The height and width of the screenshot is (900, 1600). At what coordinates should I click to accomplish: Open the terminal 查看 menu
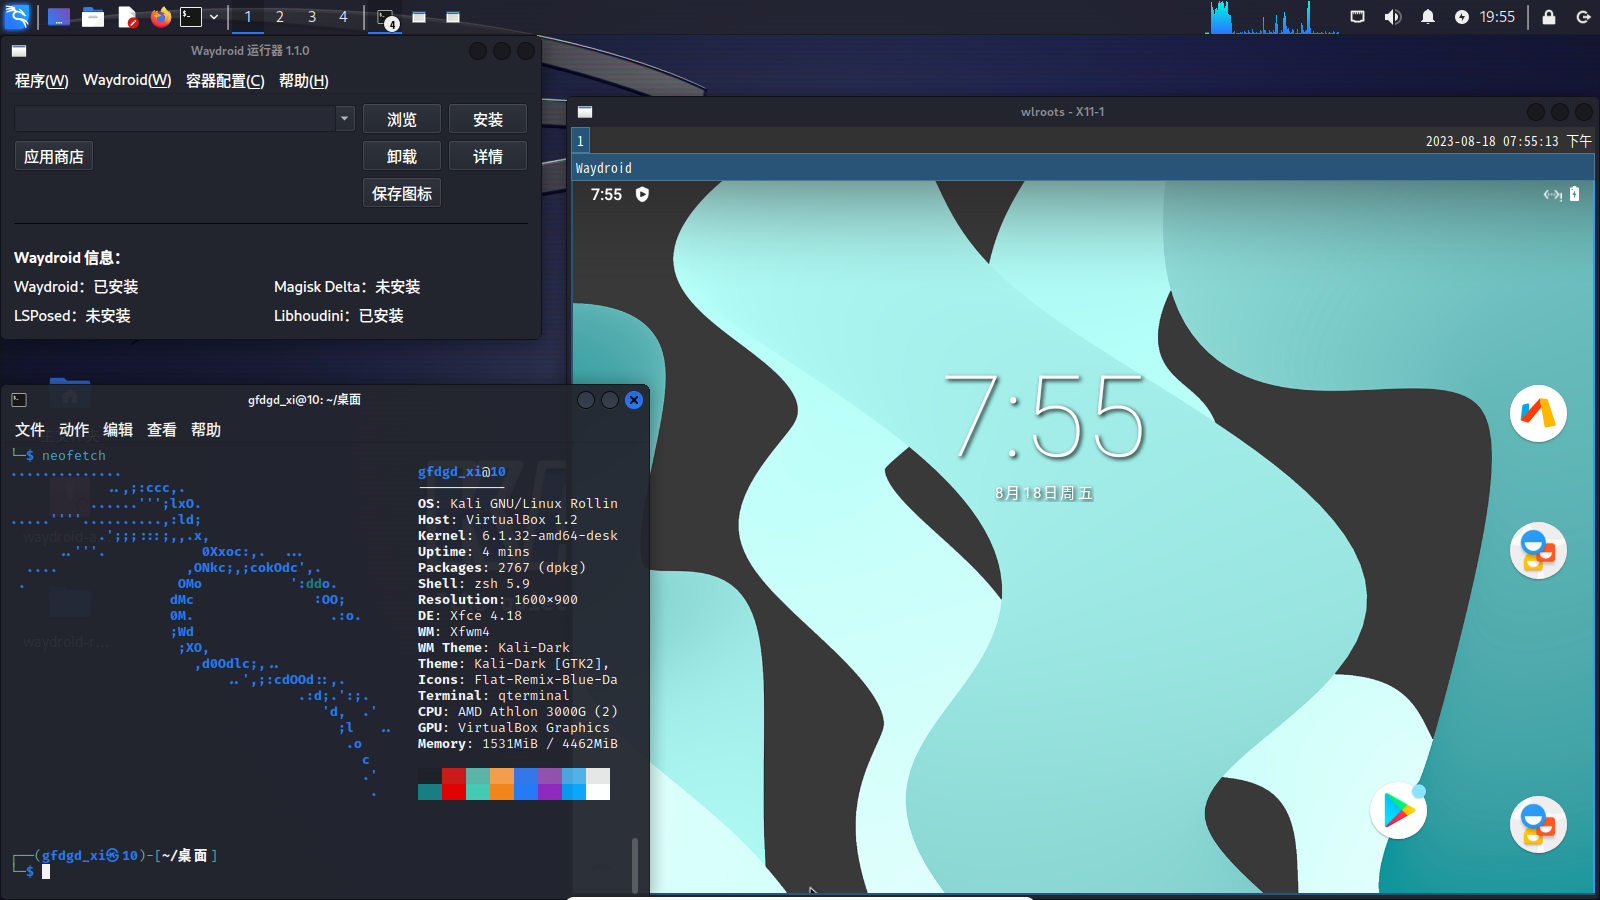point(162,430)
